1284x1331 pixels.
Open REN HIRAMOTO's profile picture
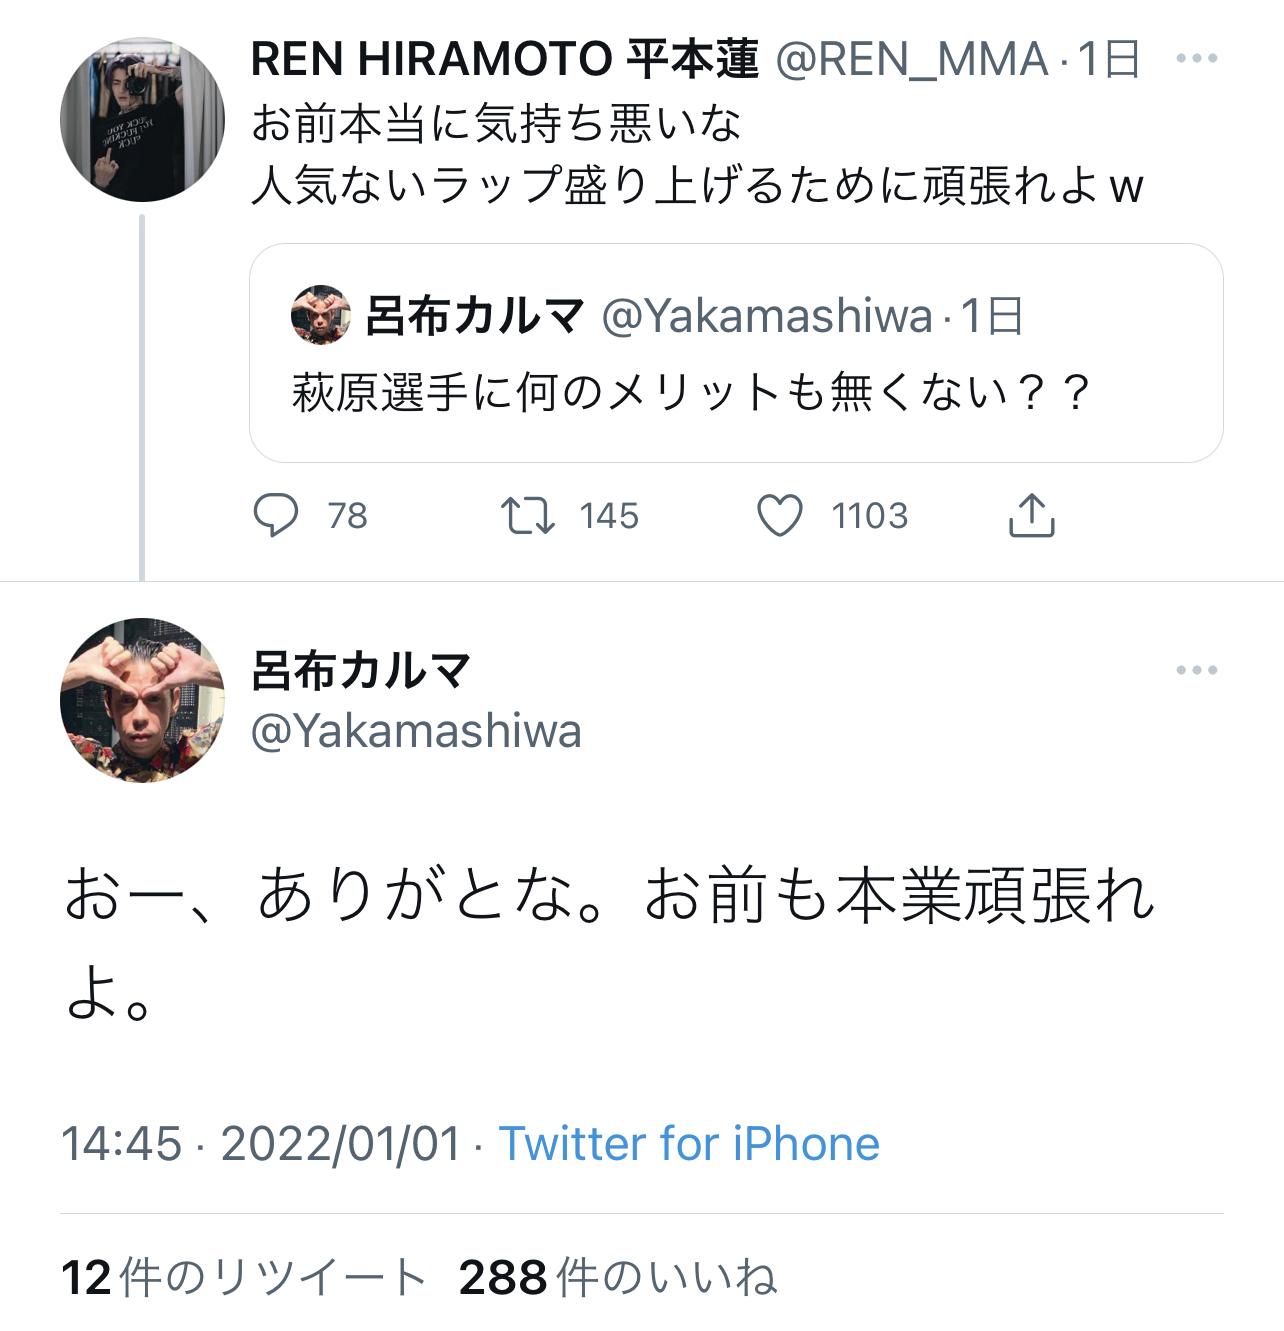click(142, 120)
